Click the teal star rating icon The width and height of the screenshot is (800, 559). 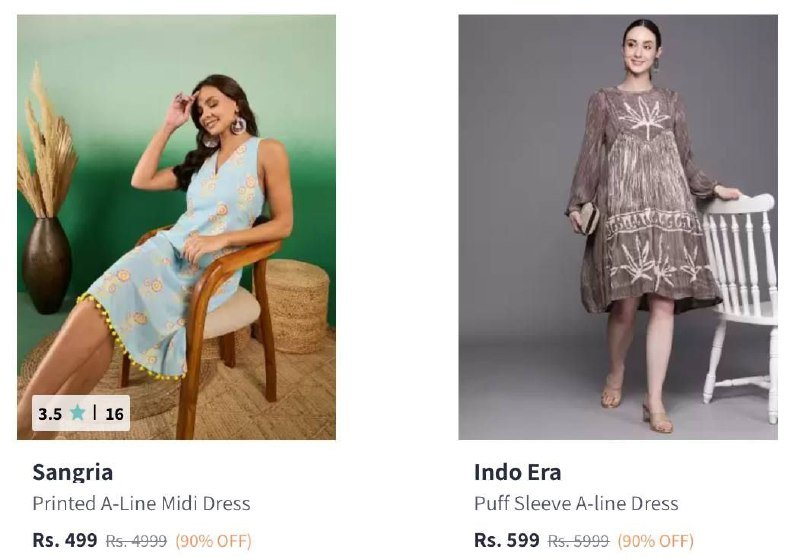coord(78,412)
